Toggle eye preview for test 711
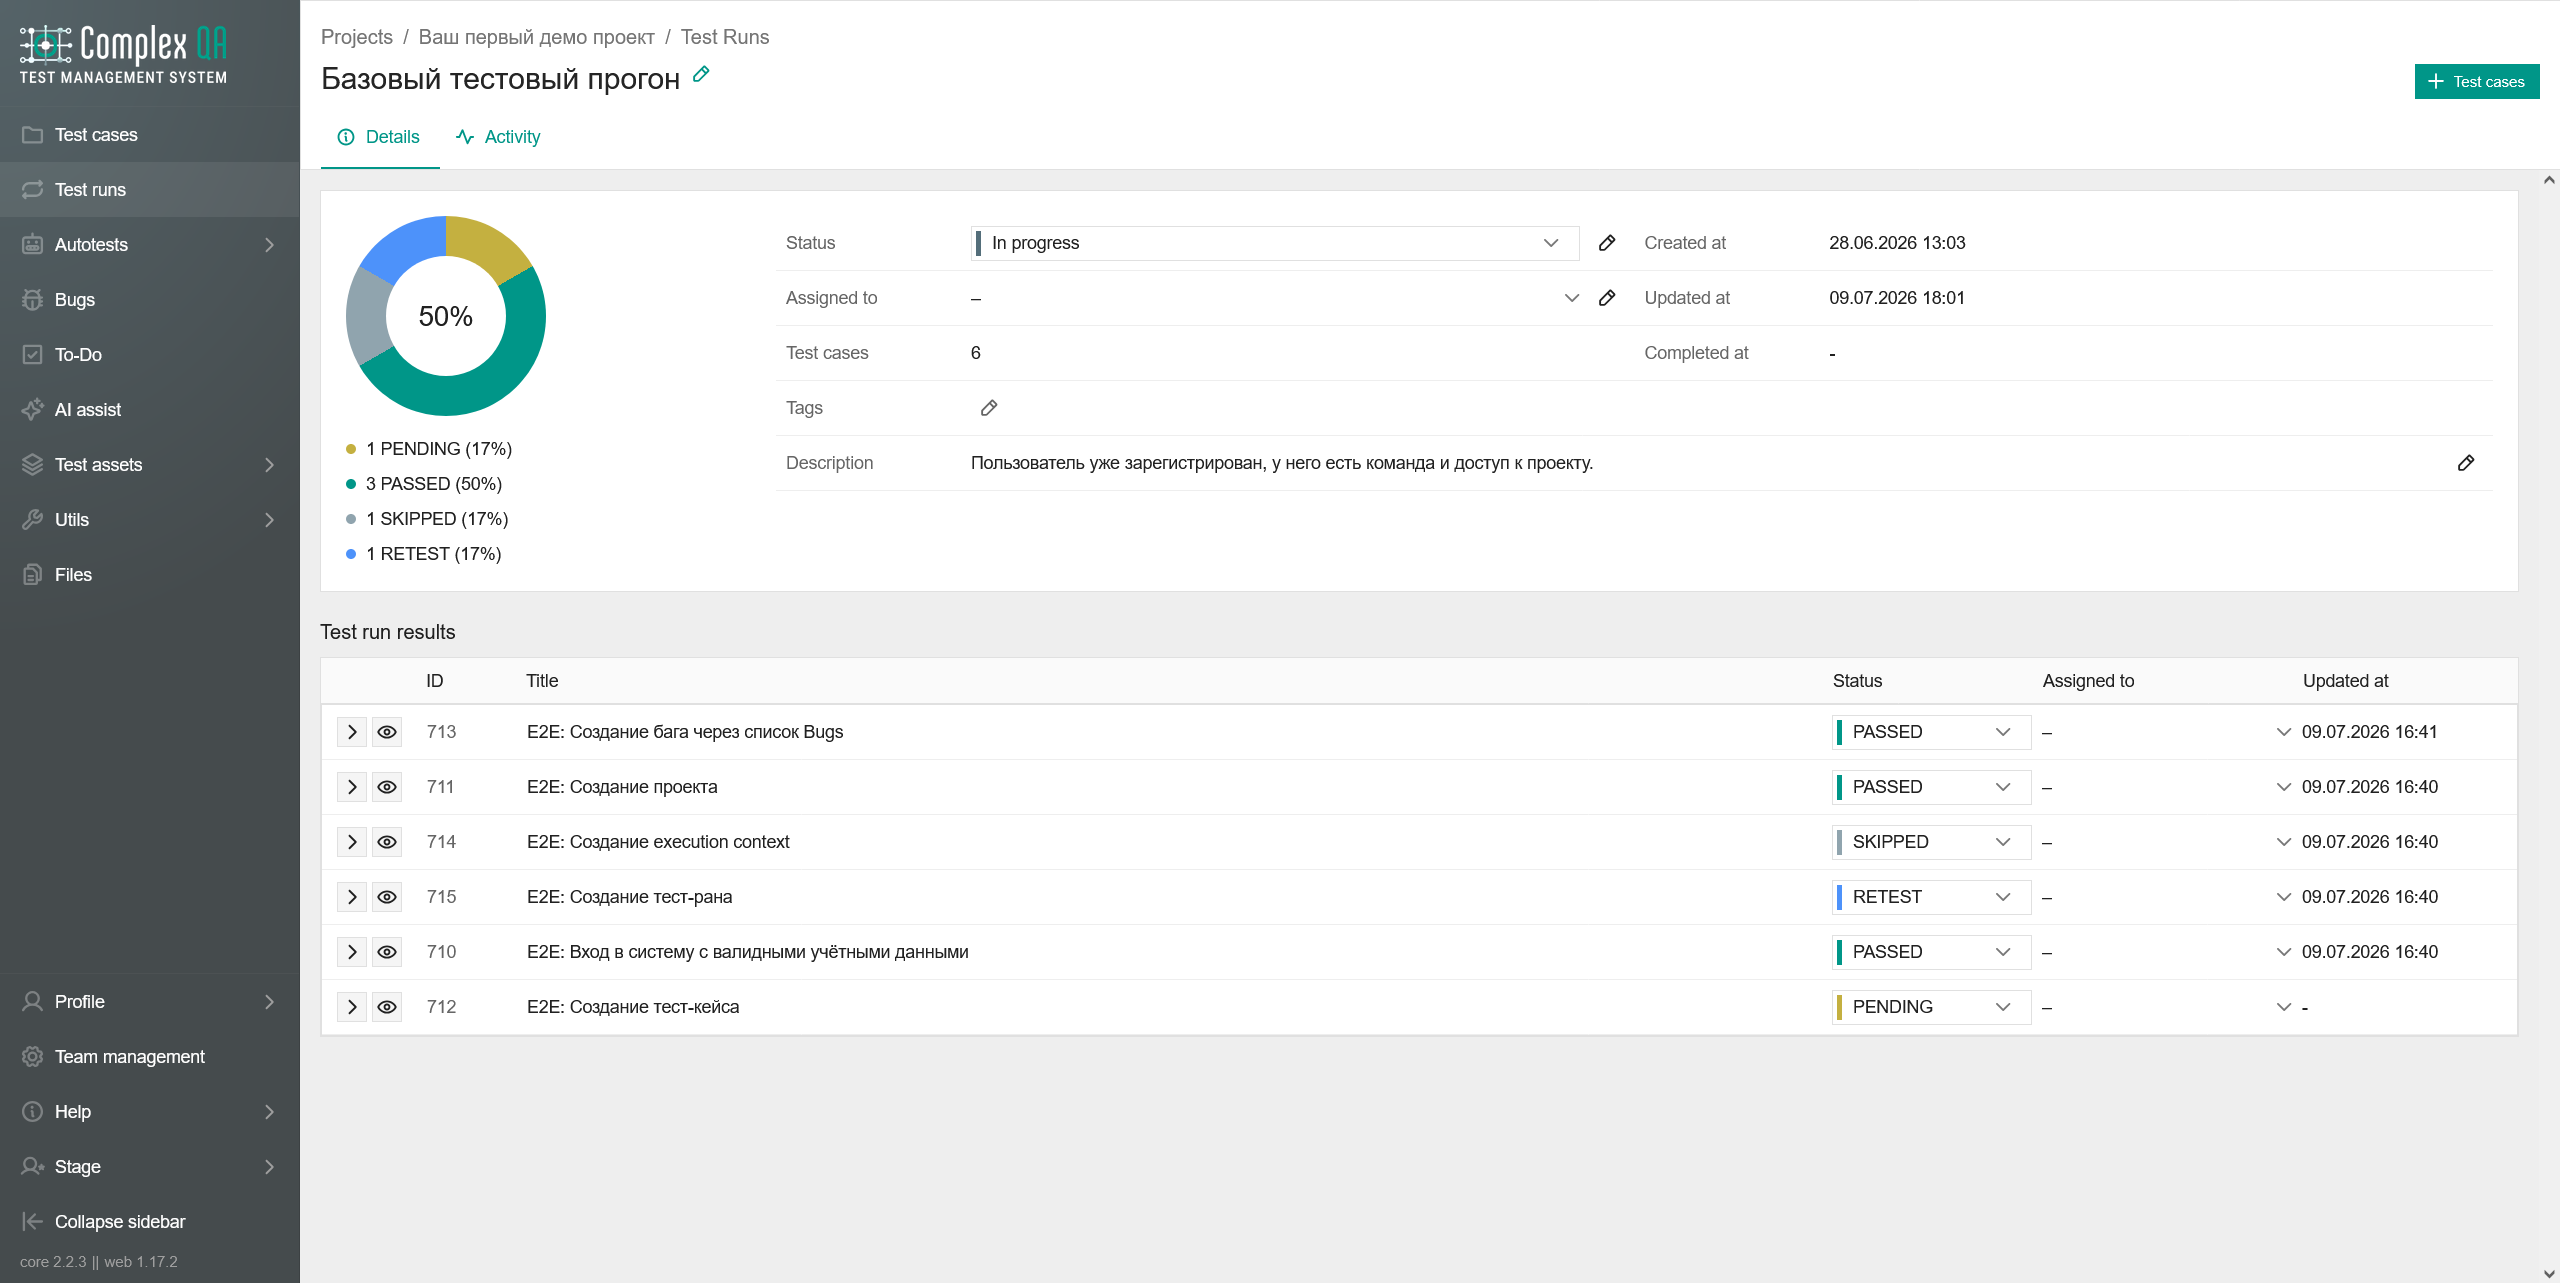The image size is (2560, 1283). [387, 787]
